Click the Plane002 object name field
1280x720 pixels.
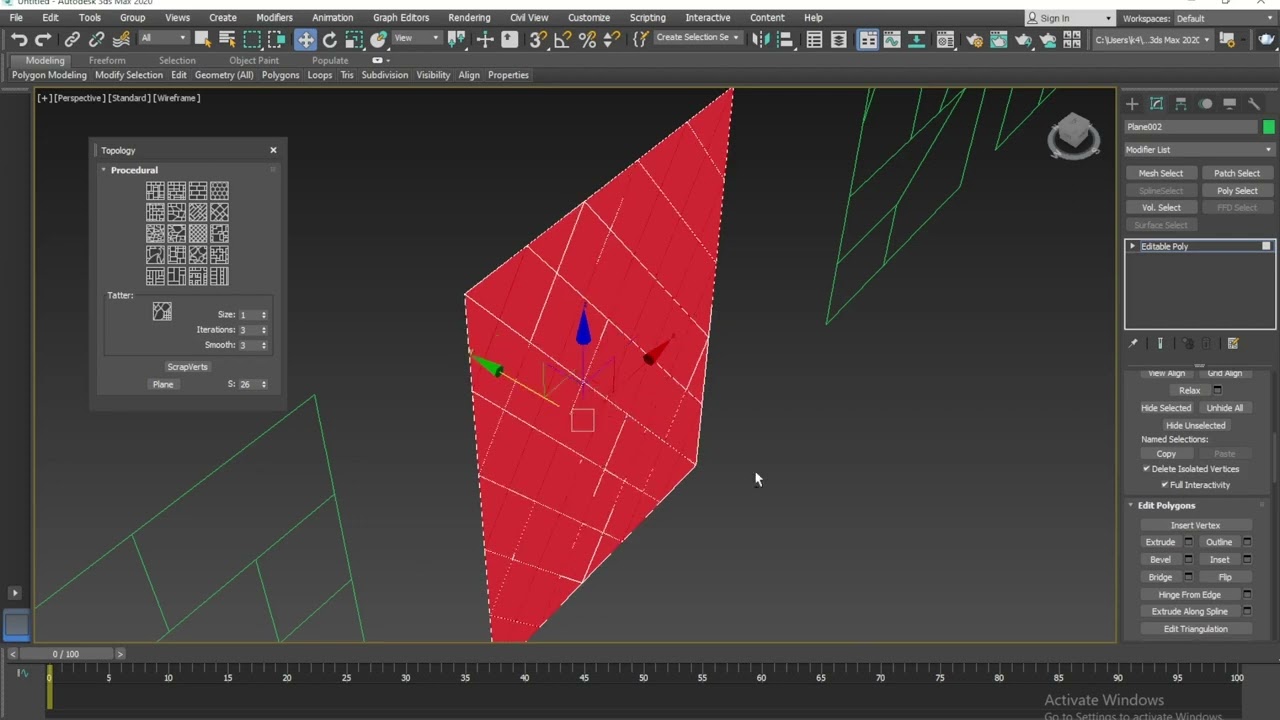(x=1191, y=127)
